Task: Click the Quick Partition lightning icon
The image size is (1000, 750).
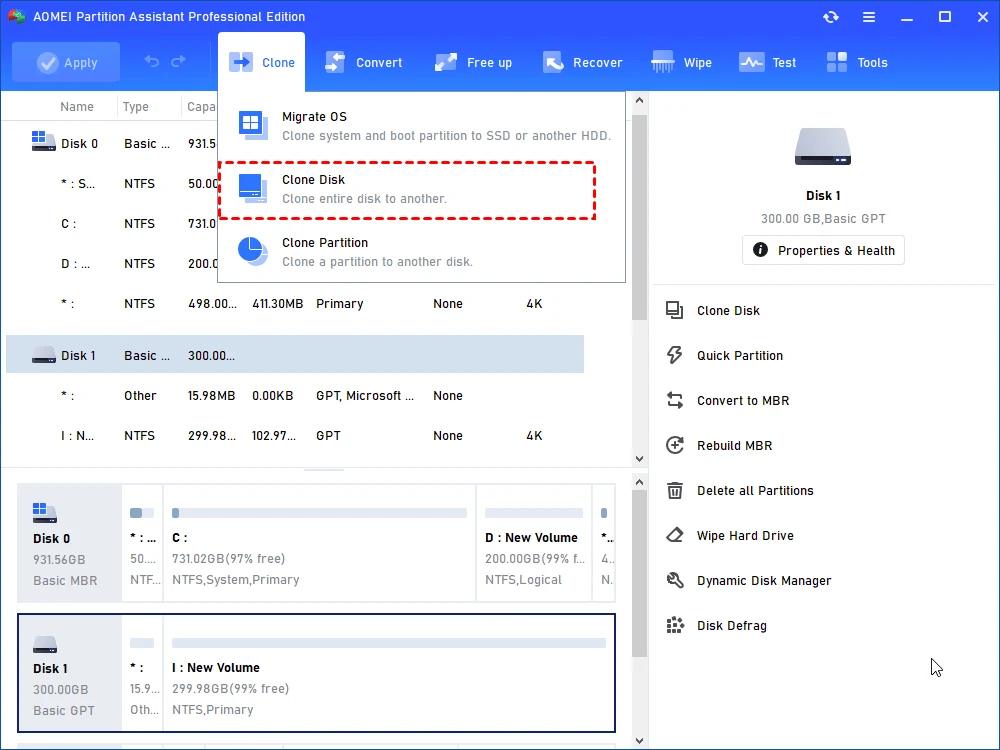Action: tap(675, 355)
